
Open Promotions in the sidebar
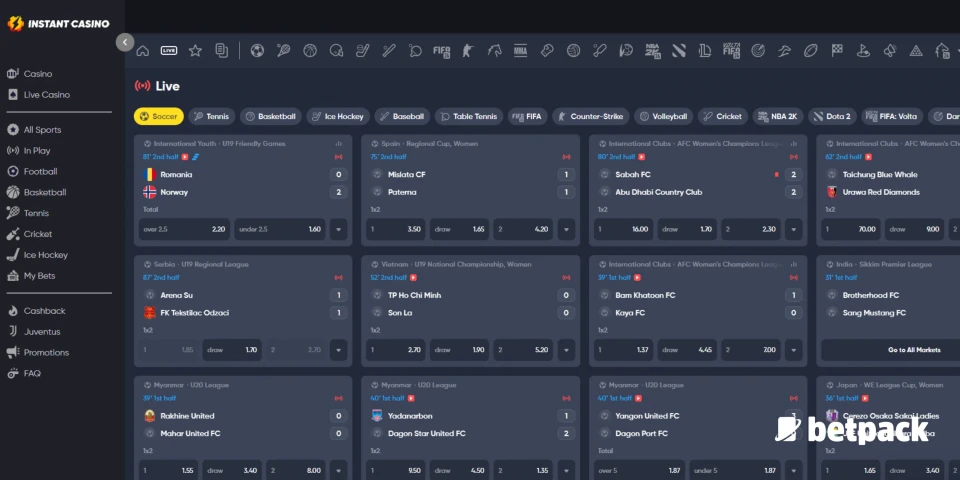[46, 352]
